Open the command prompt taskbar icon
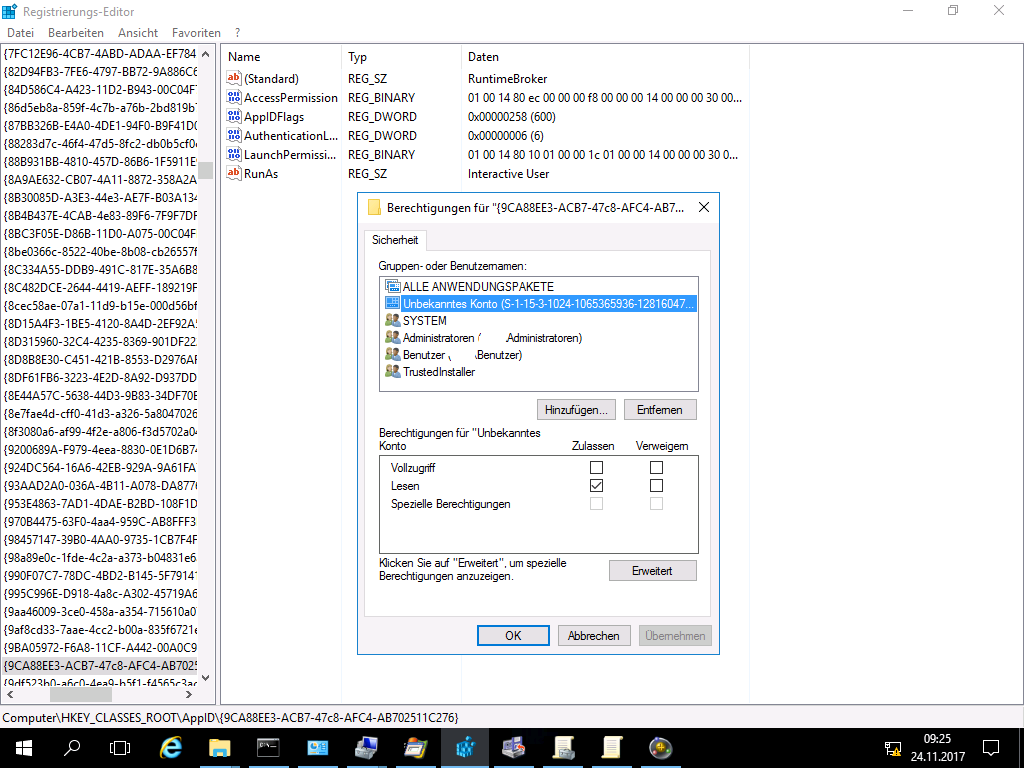This screenshot has width=1024, height=768. (269, 747)
